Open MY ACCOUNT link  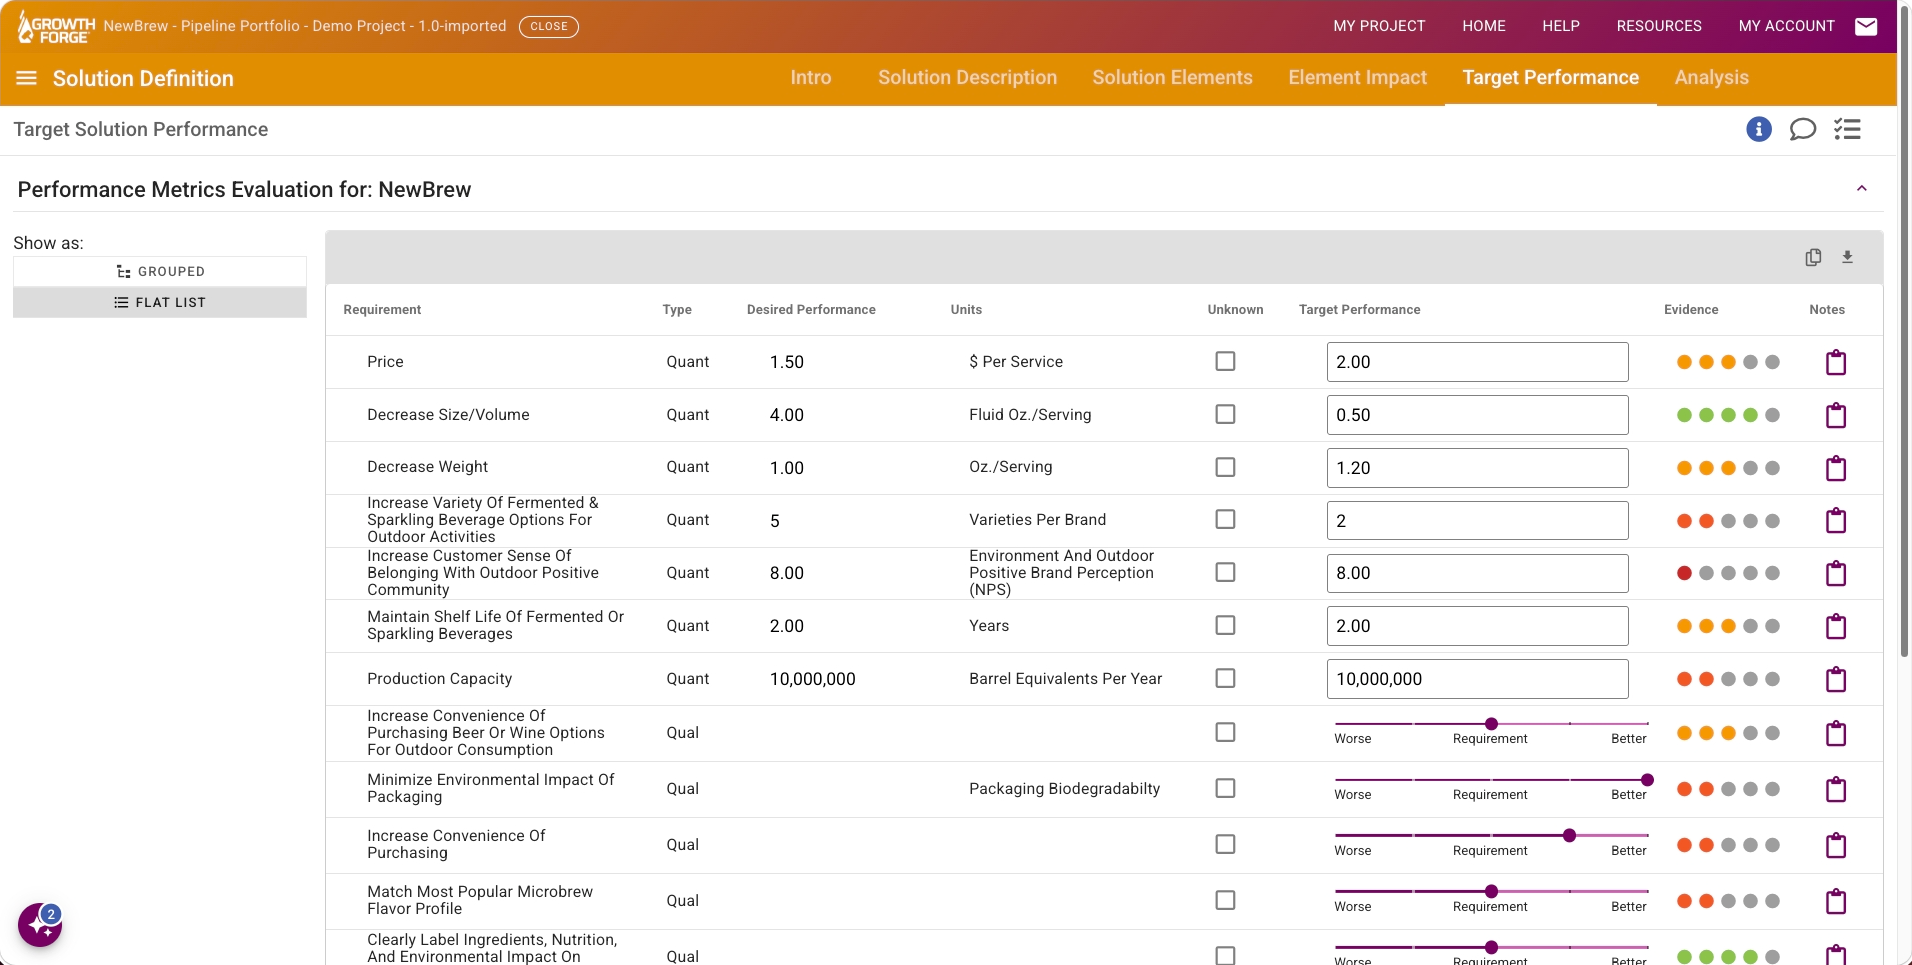[1787, 26]
